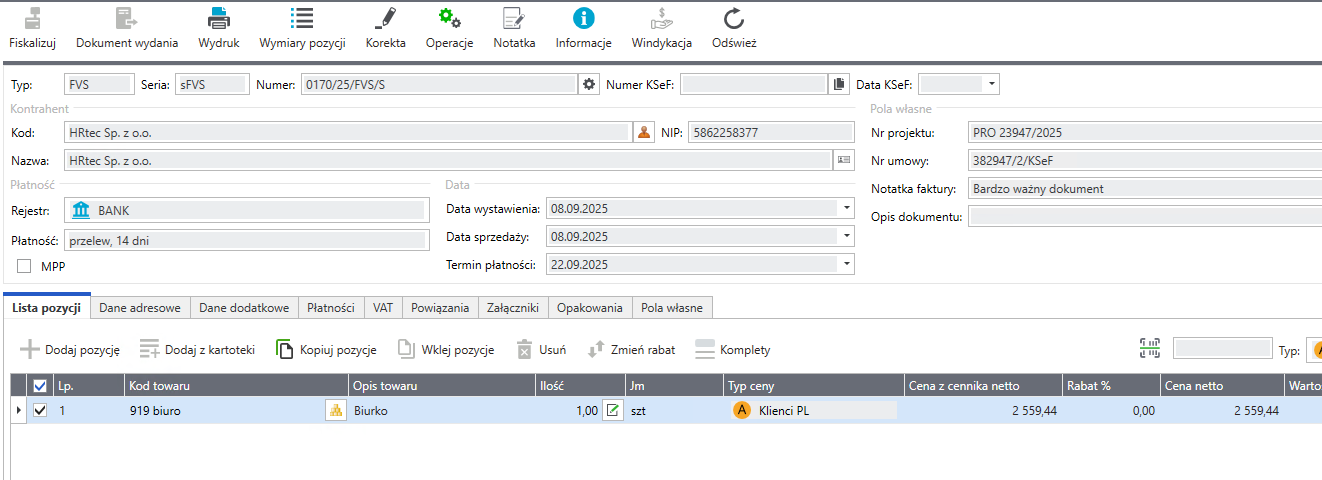Click the Wydruk printer icon

(x=219, y=18)
